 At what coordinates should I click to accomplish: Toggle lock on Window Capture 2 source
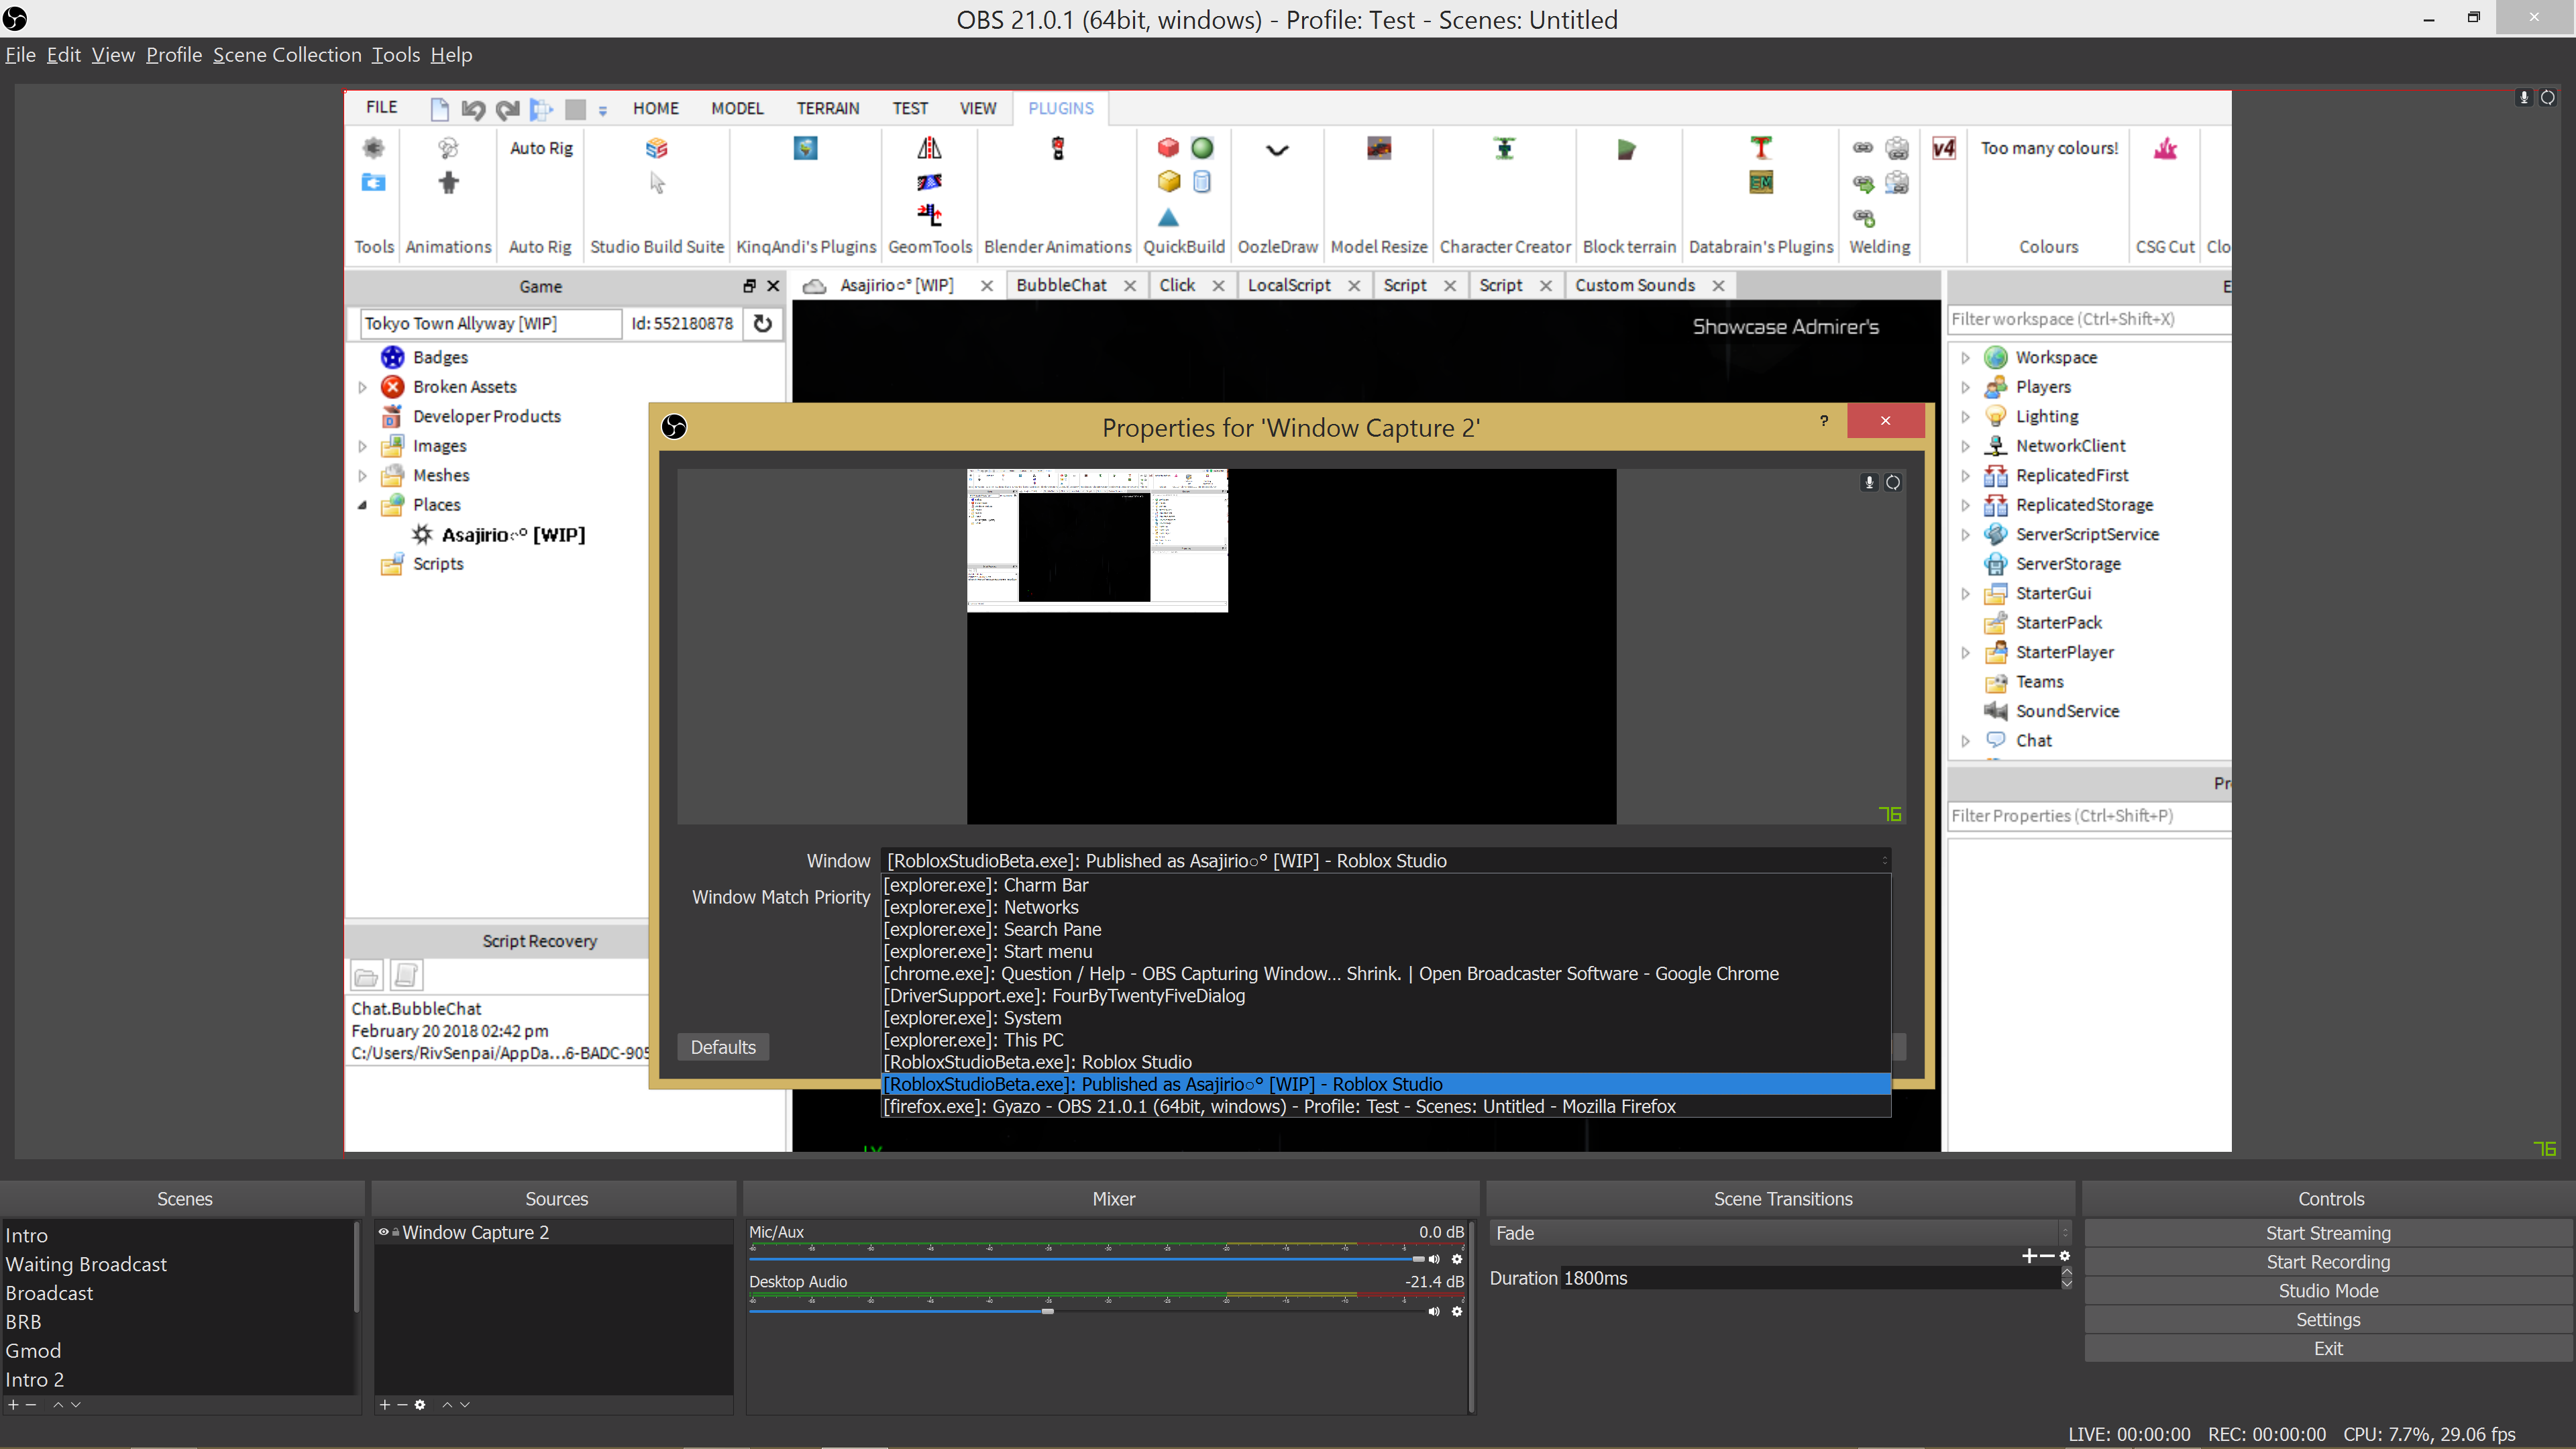pyautogui.click(x=396, y=1232)
